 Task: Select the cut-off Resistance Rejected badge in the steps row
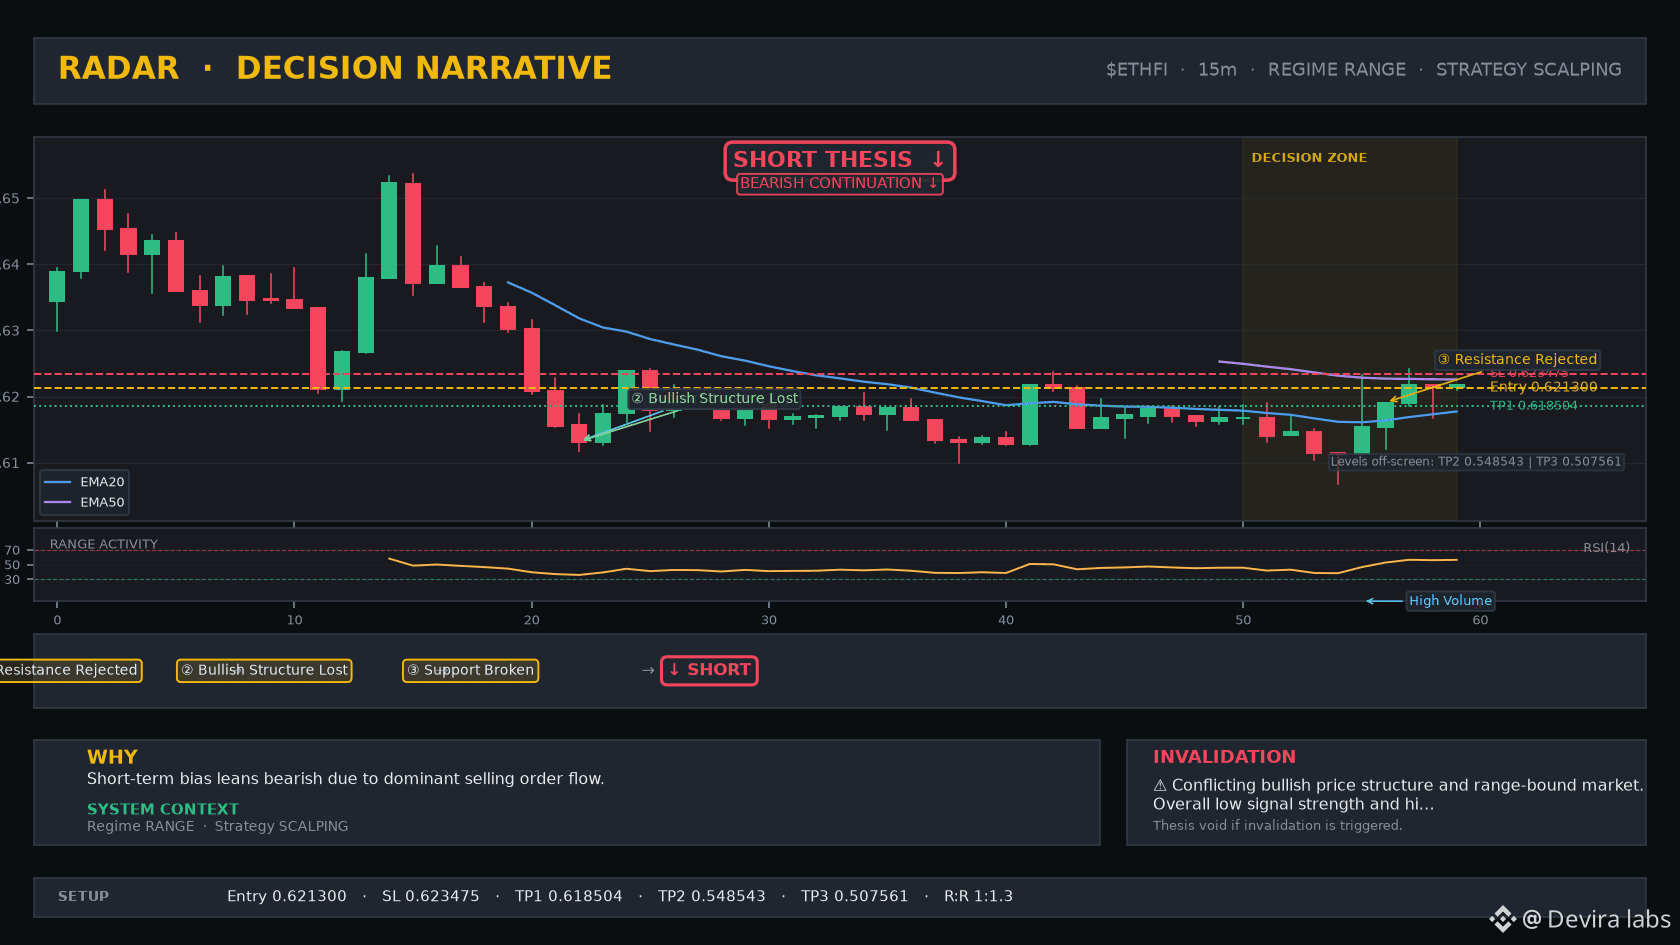point(69,670)
